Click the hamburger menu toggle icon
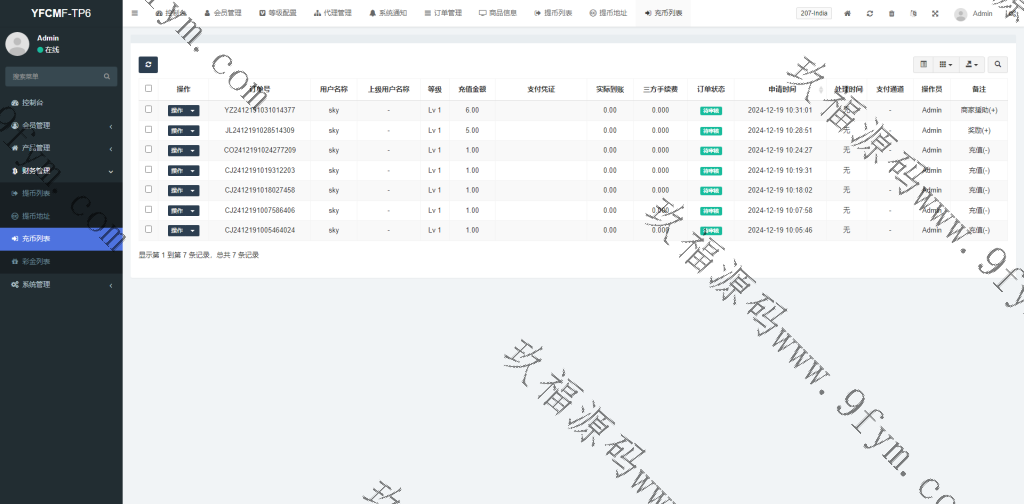The width and height of the screenshot is (1024, 504). coord(135,13)
